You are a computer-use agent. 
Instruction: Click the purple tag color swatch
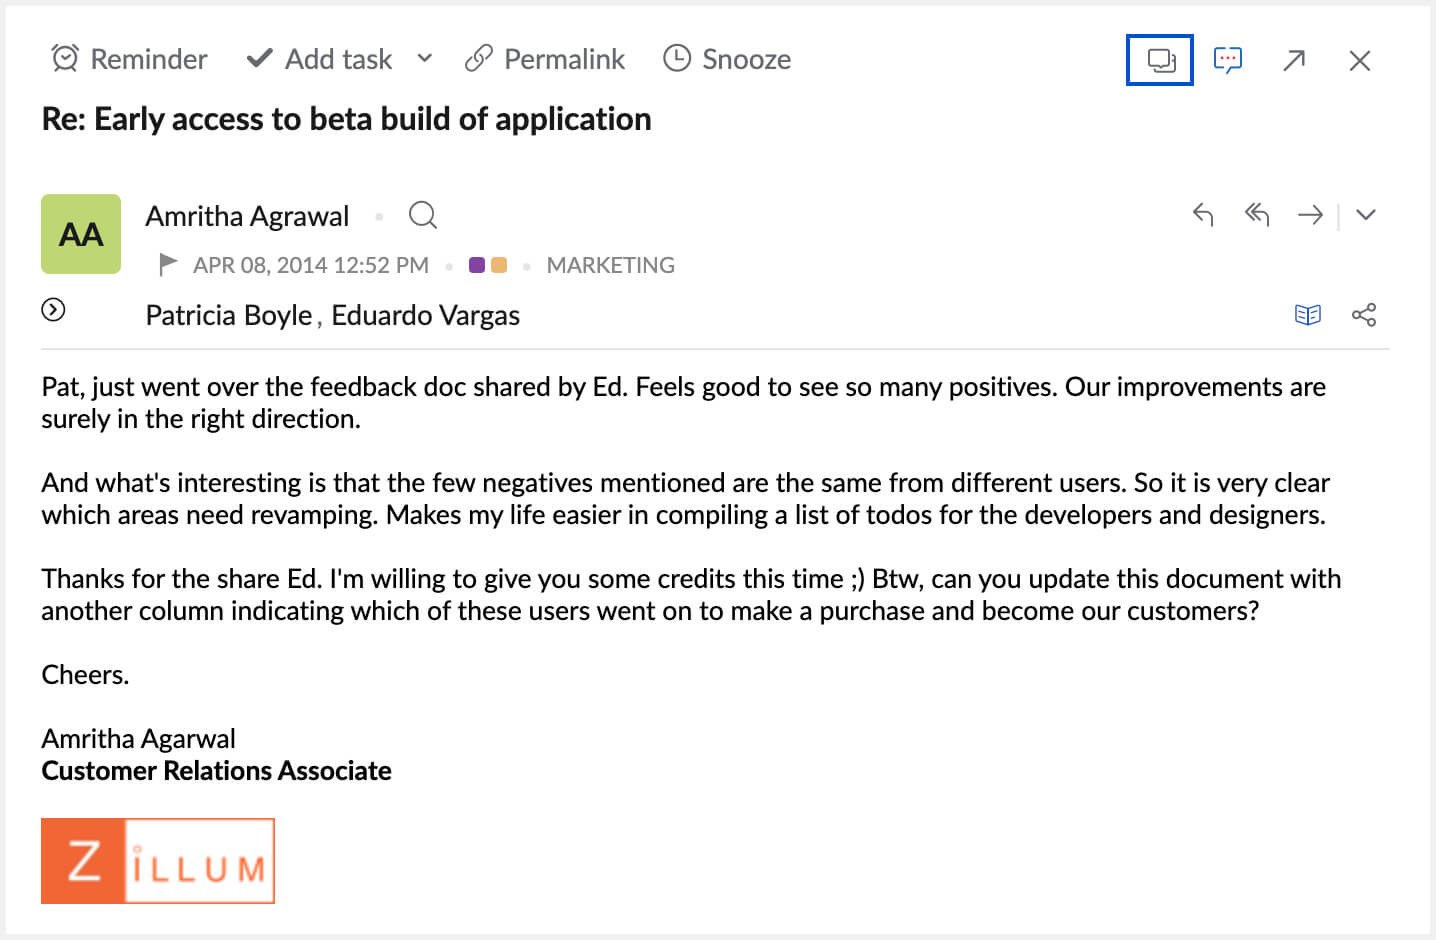click(x=477, y=265)
